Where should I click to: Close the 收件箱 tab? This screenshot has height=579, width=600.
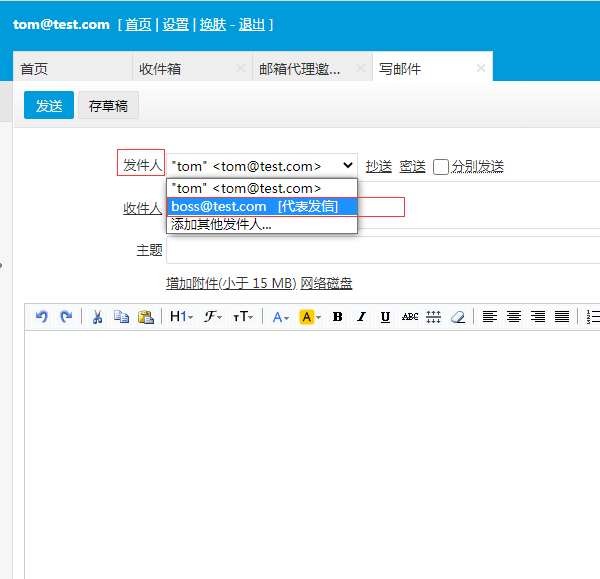coord(241,69)
